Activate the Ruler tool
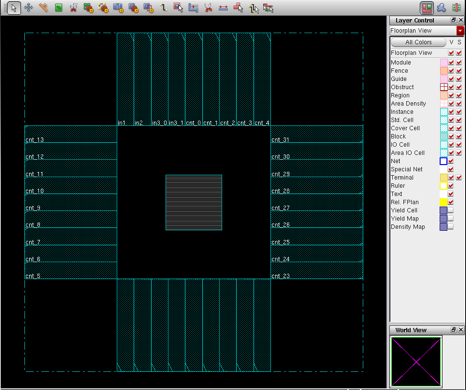 tap(43, 7)
